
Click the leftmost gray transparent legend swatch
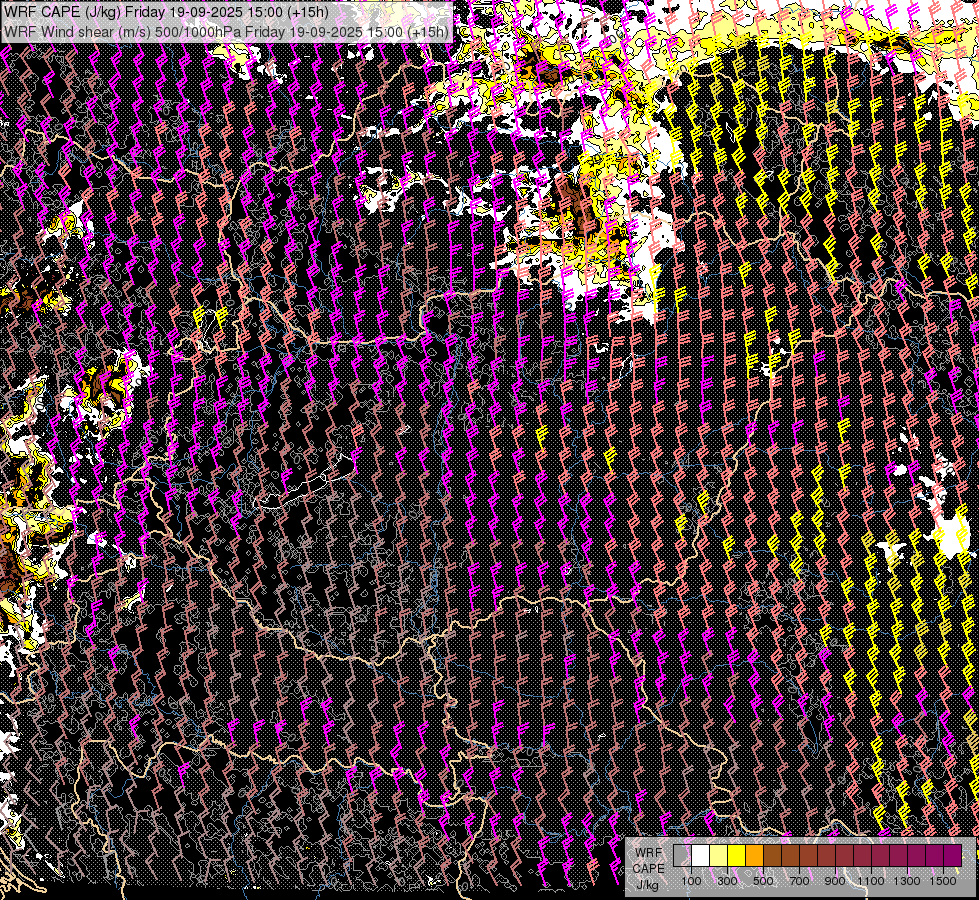click(682, 856)
